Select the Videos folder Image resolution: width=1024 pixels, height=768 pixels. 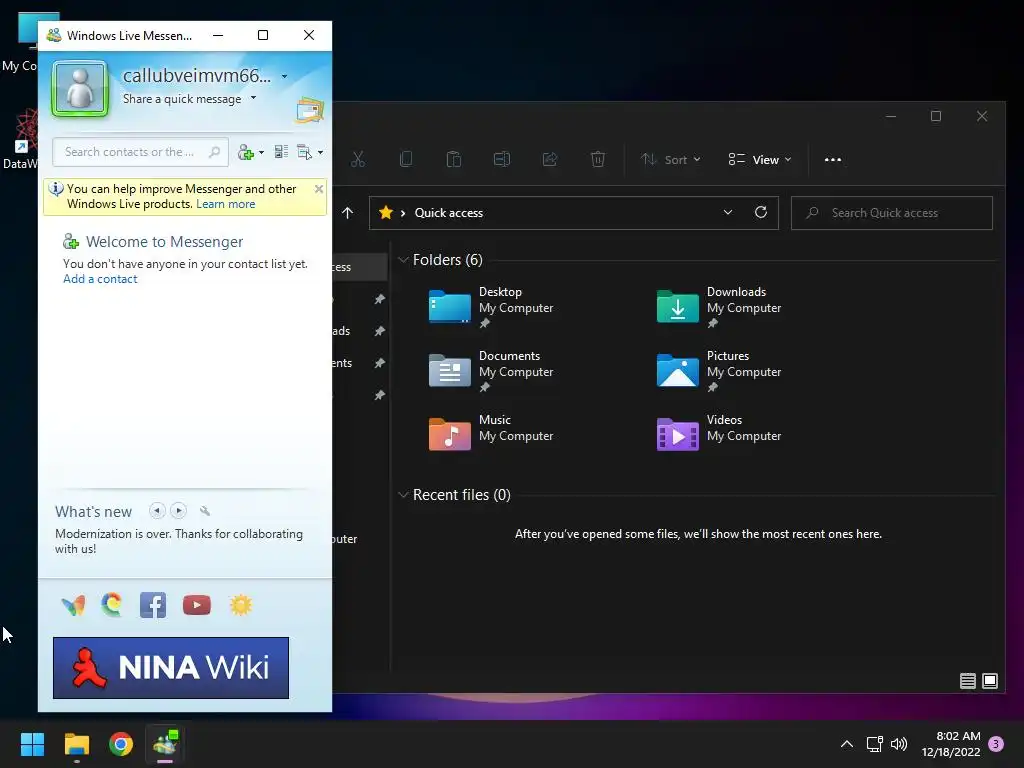[x=721, y=433]
